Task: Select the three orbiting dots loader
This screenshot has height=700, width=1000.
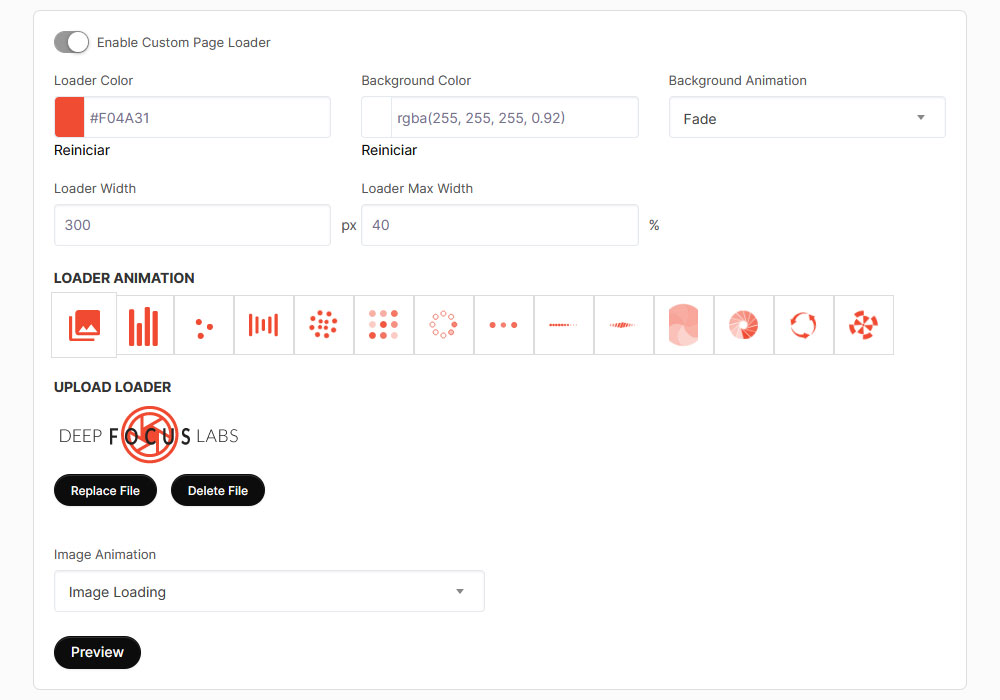Action: tap(204, 325)
